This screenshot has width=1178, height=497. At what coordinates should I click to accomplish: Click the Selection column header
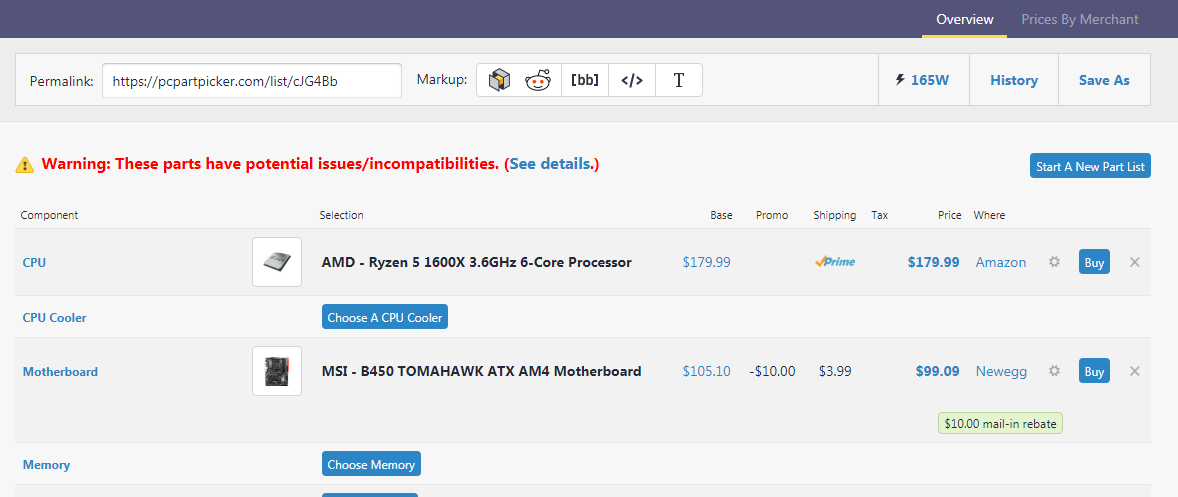point(341,215)
